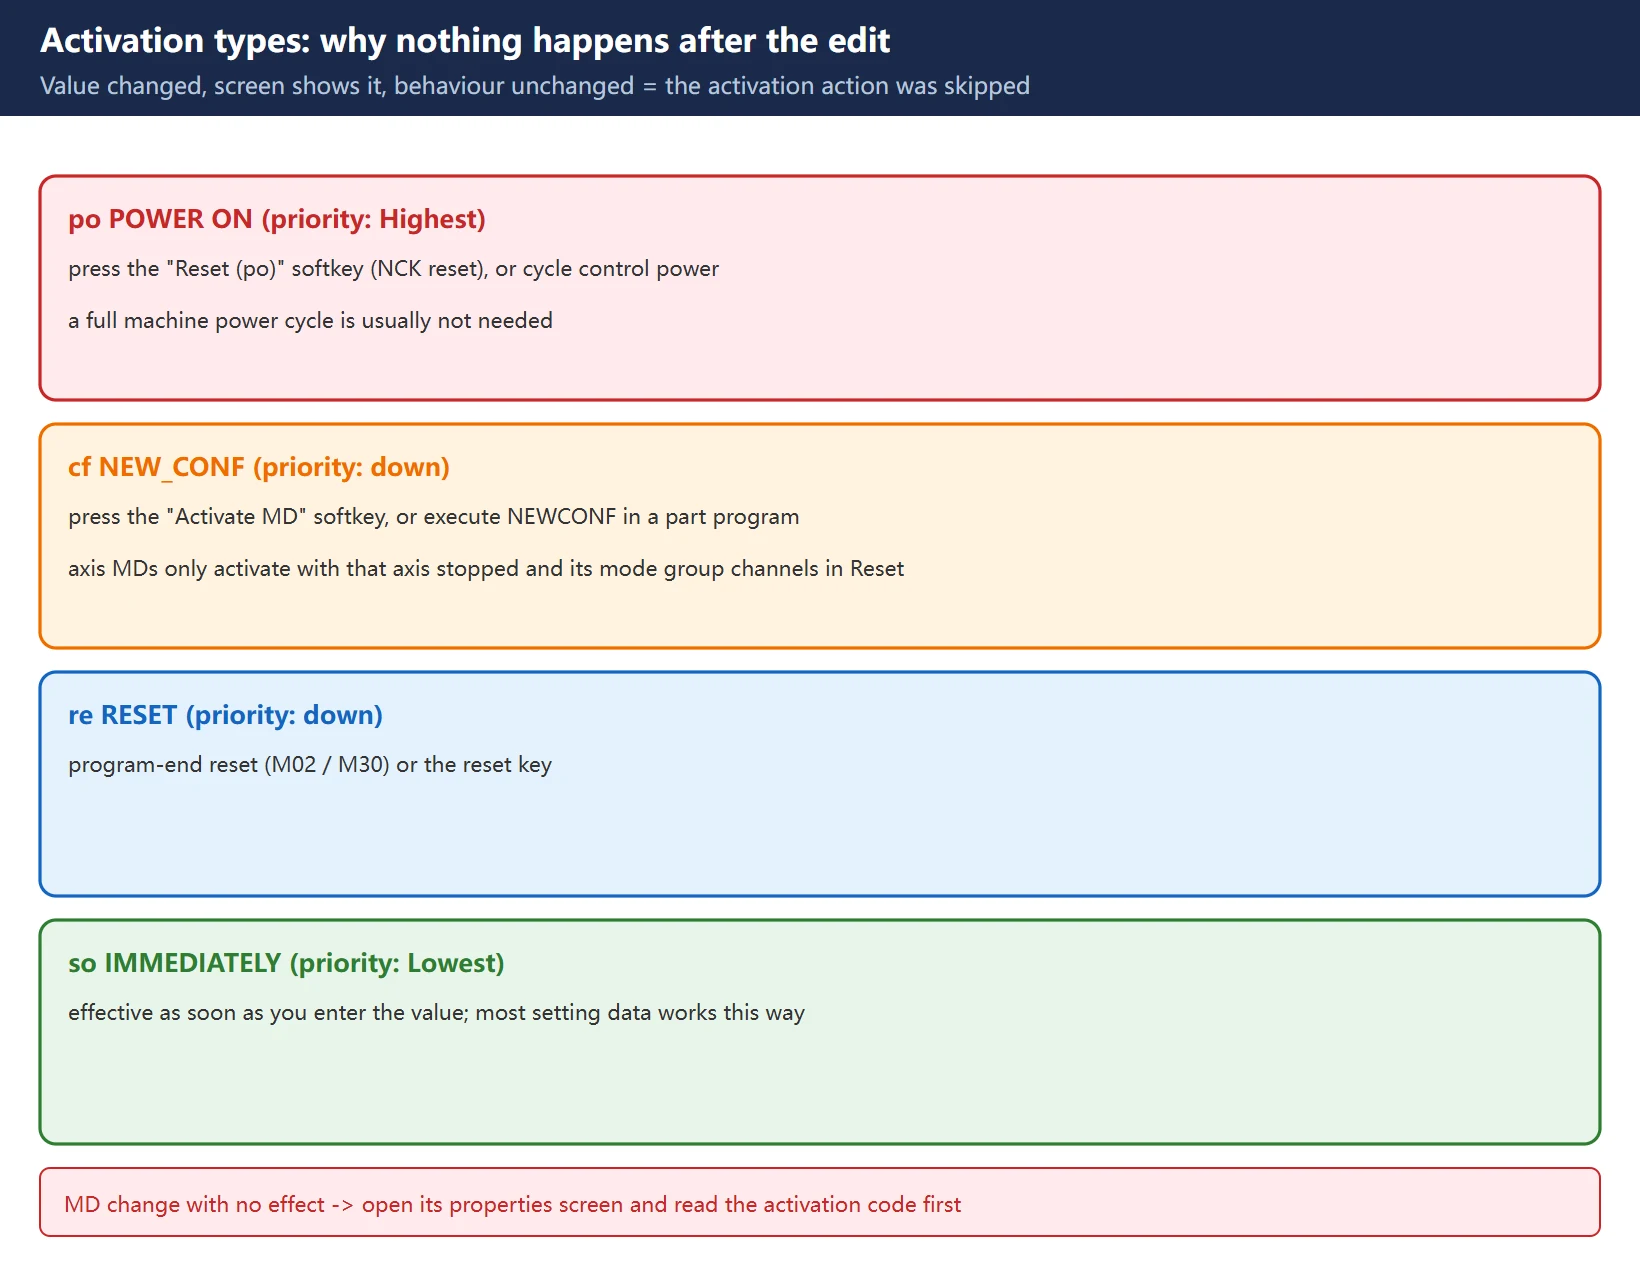
Task: Select the 'cf NEW_CONF (priority: down)' heading
Action: (259, 467)
